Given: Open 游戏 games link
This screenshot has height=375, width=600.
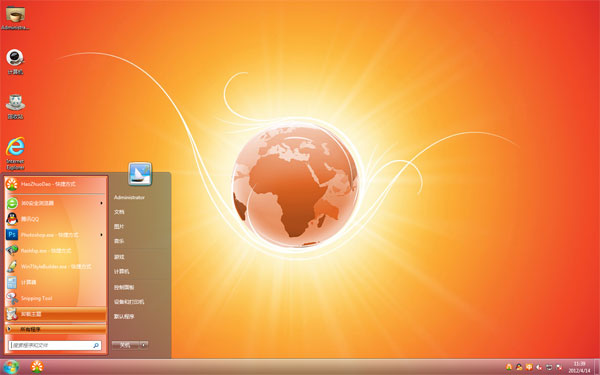Looking at the screenshot, I should point(119,257).
